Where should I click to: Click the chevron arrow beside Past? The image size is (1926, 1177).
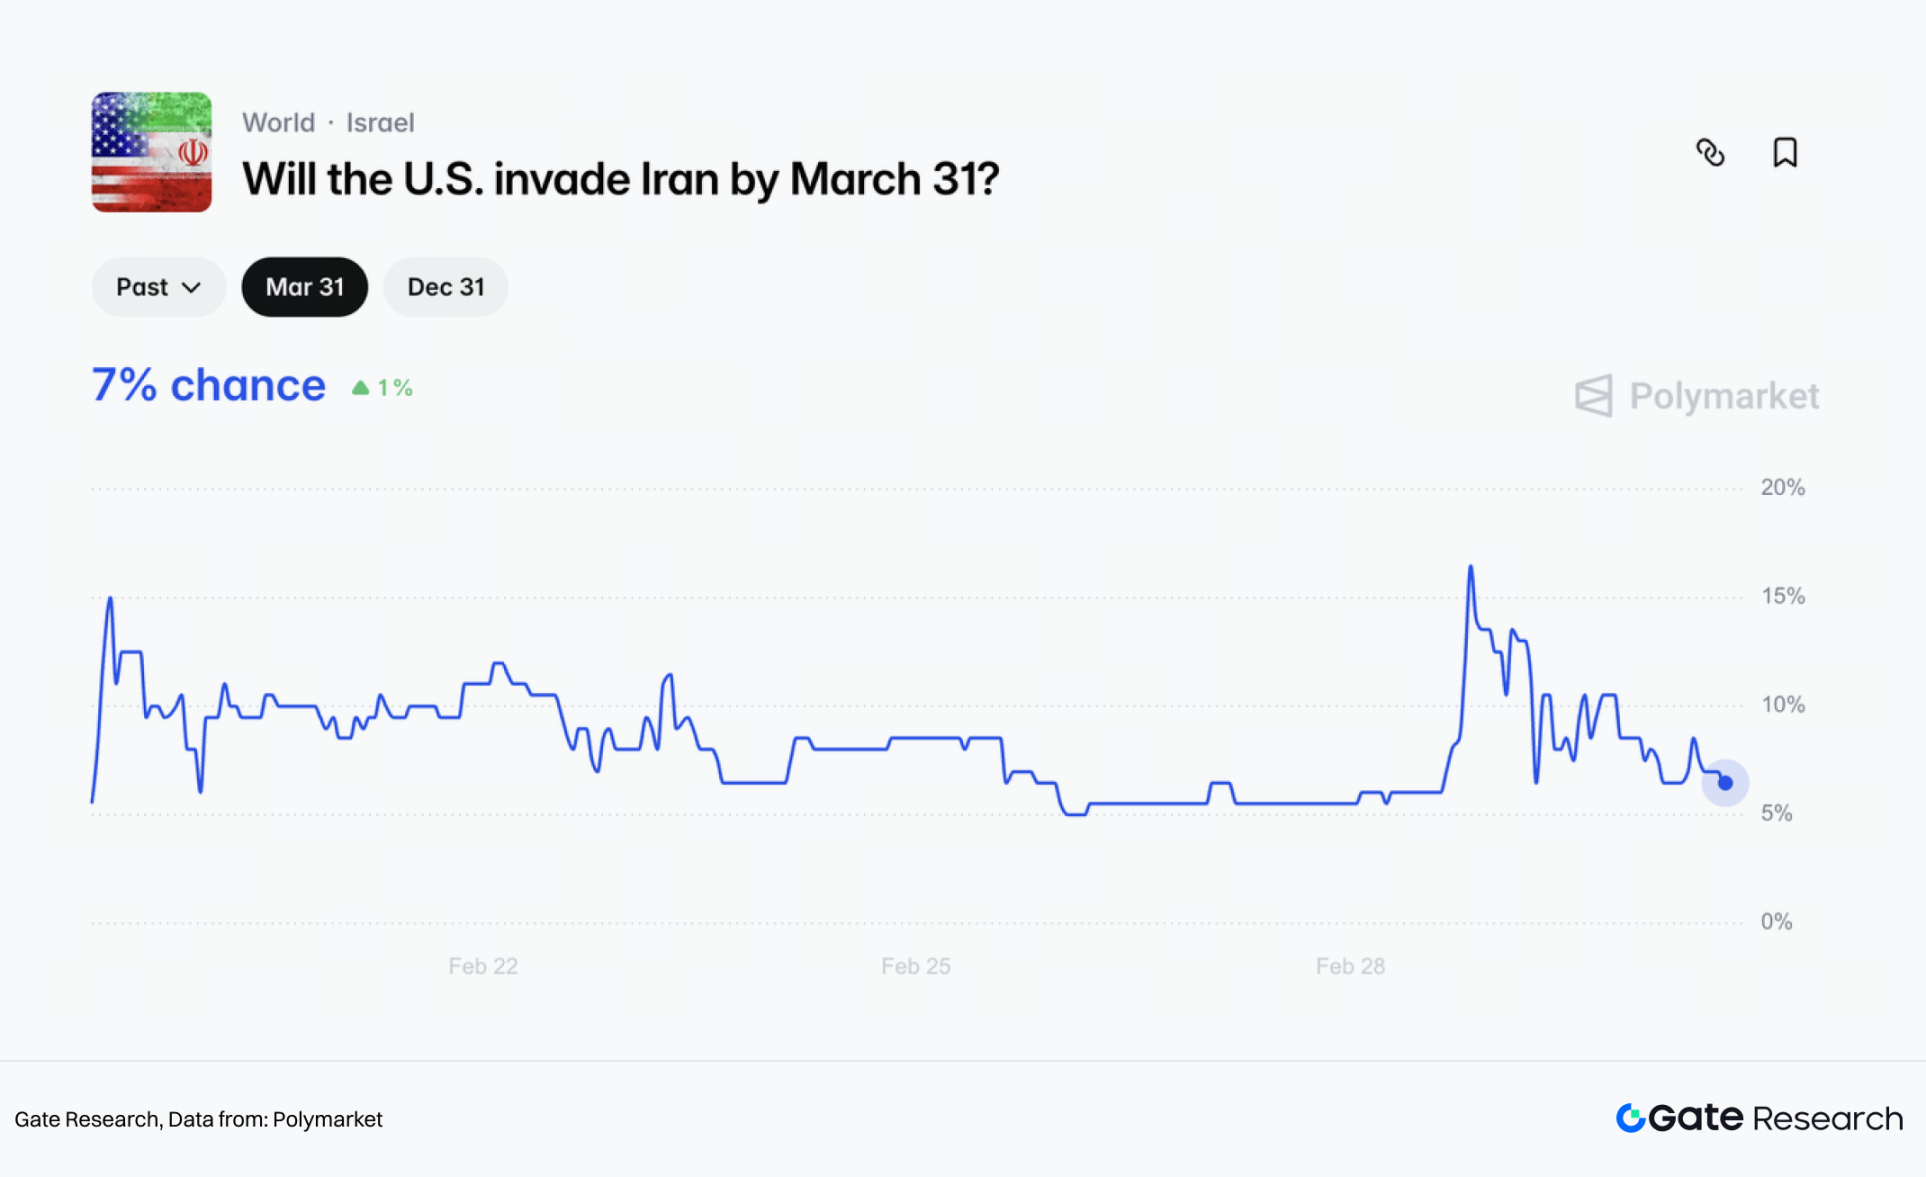pos(192,288)
